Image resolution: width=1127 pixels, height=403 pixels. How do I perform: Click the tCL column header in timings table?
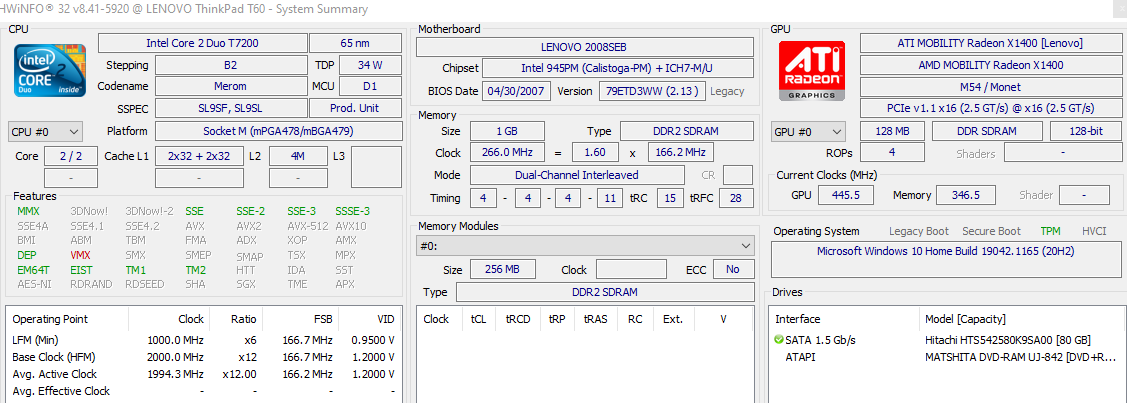(x=479, y=319)
